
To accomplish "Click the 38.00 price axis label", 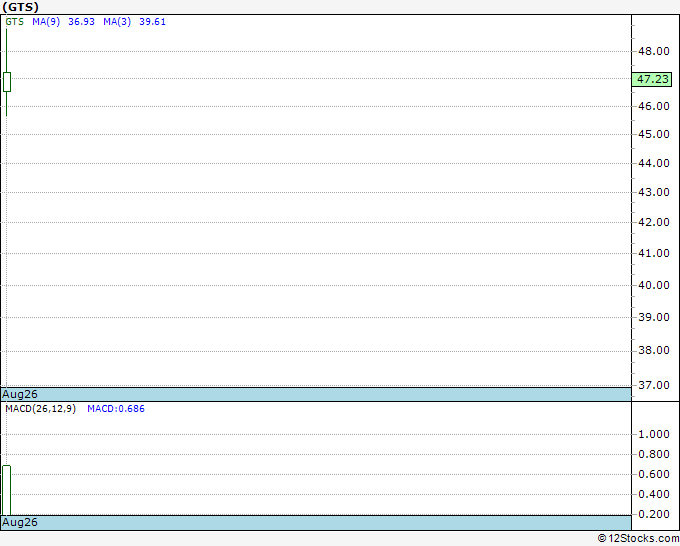I will (x=654, y=350).
